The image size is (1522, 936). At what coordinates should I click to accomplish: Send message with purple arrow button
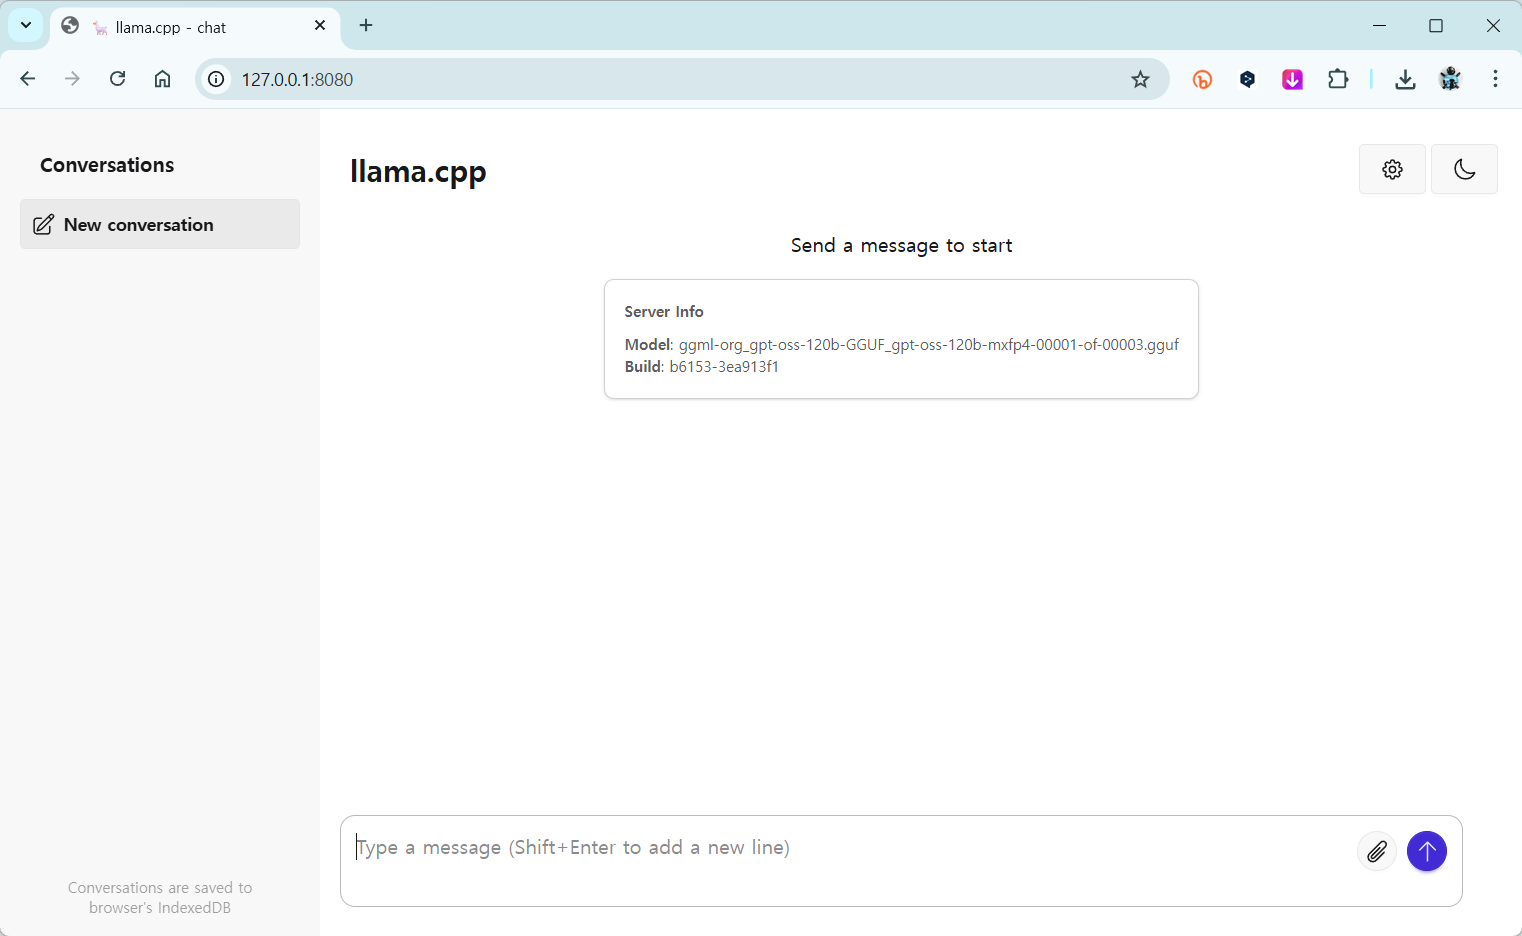tap(1427, 851)
